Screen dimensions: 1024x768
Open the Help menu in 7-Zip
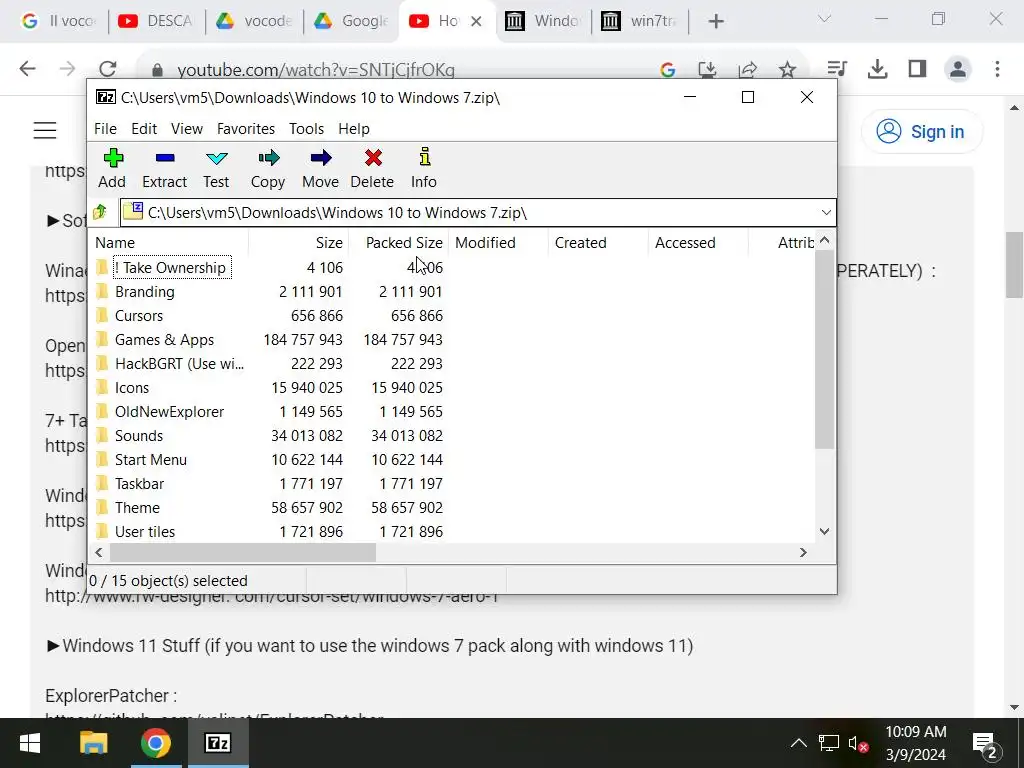pos(353,129)
